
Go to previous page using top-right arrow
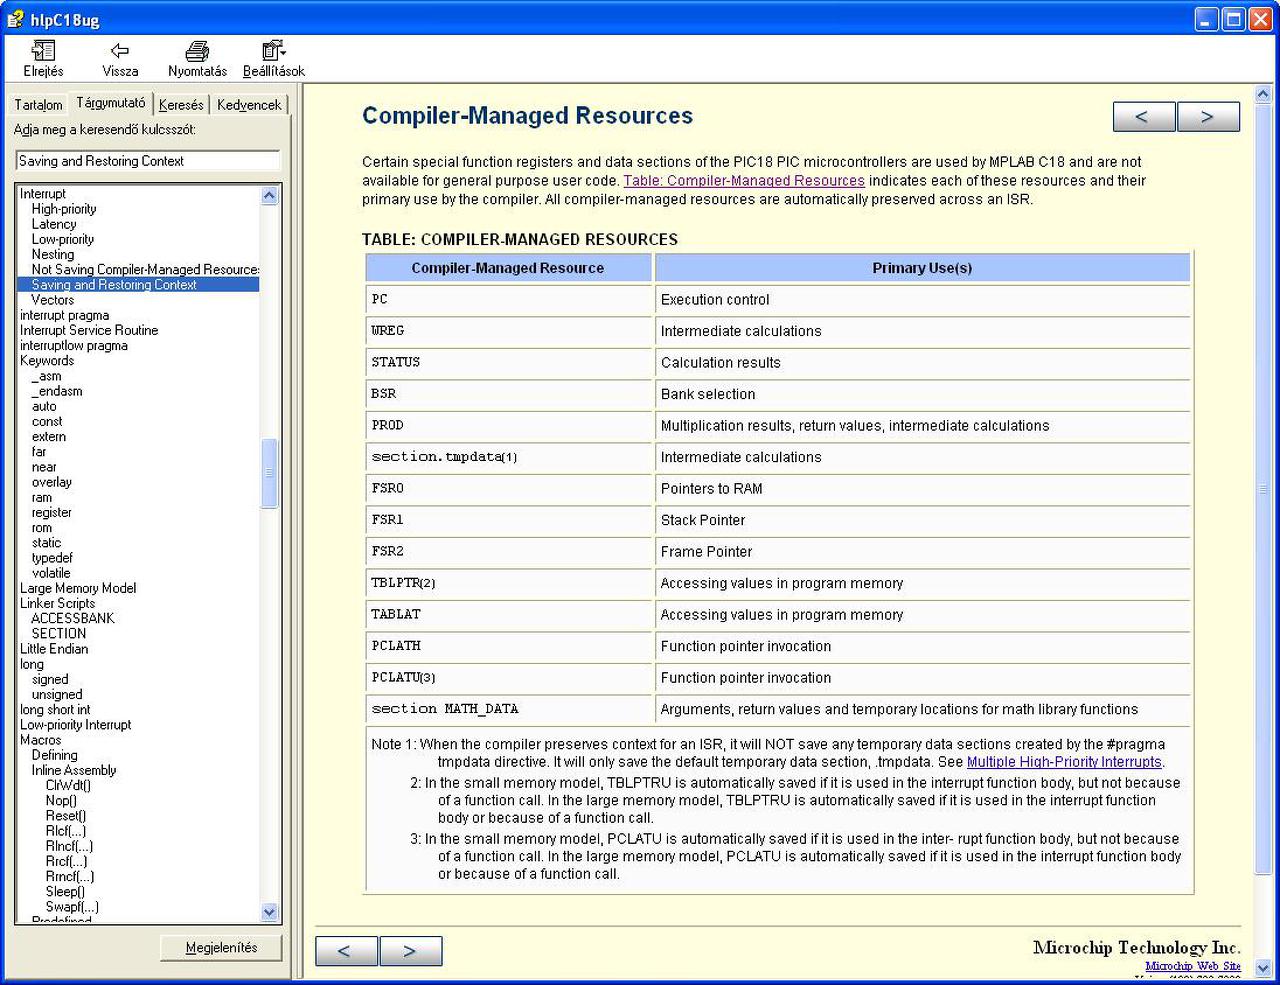[1144, 117]
